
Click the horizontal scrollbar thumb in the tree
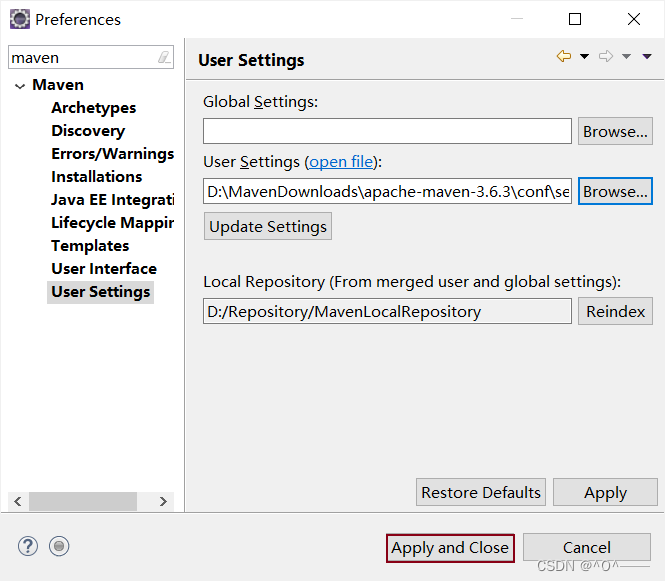coord(83,501)
